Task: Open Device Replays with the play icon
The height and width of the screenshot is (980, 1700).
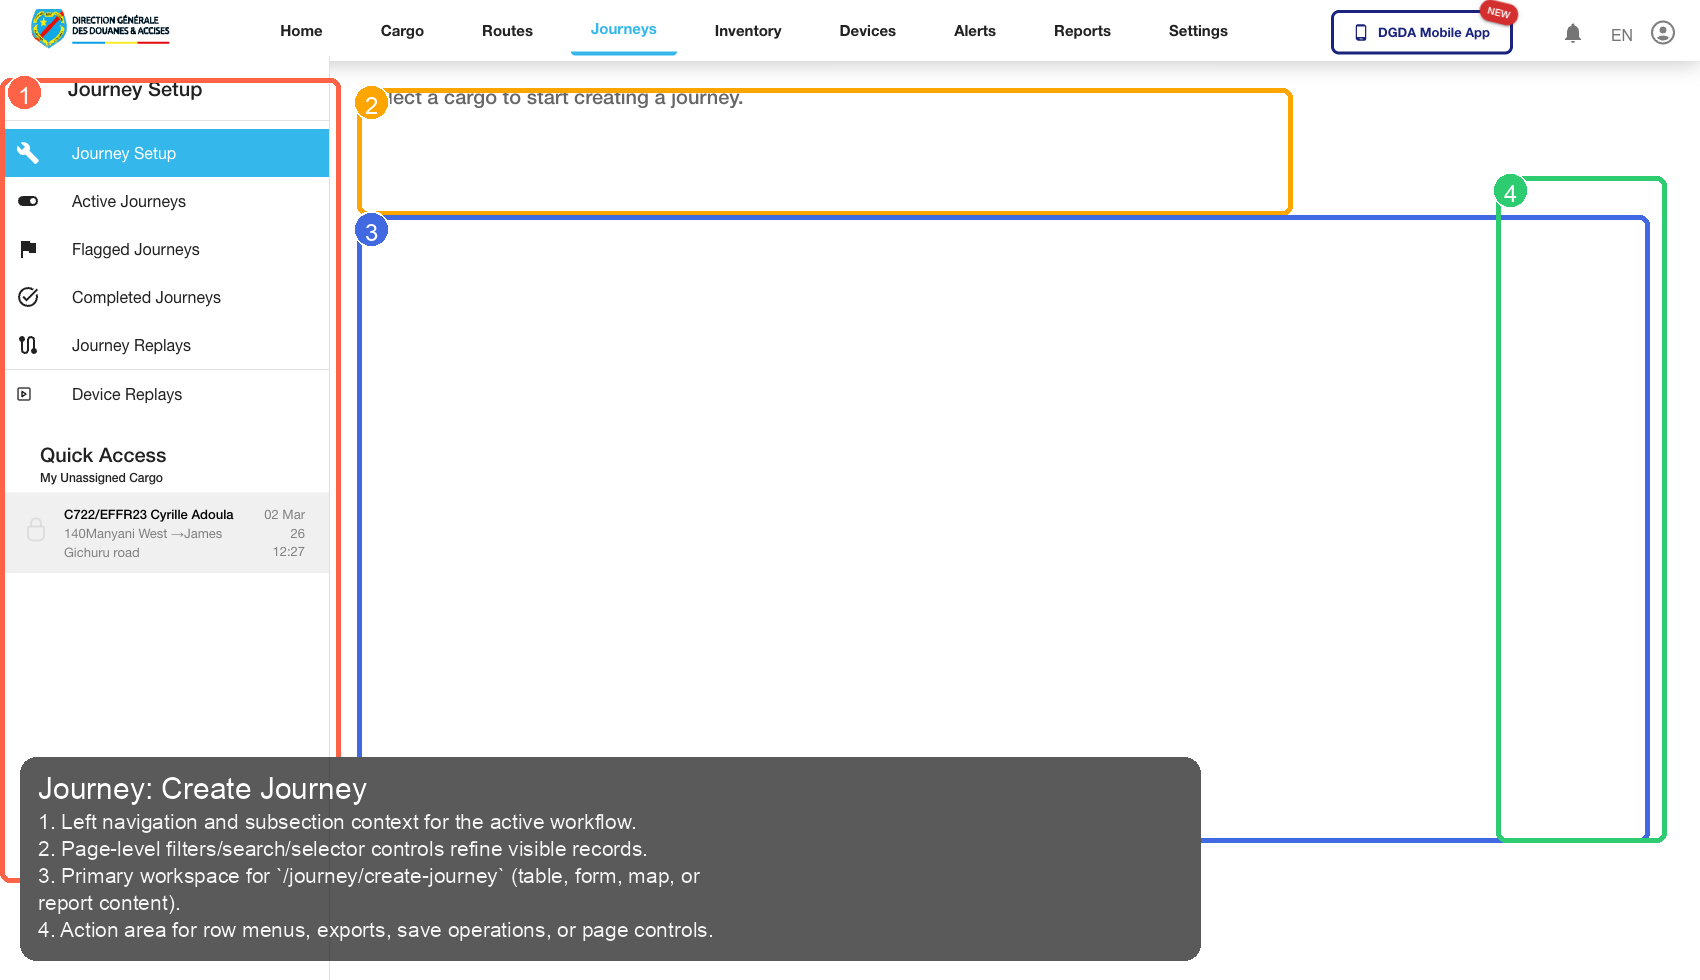Action: [x=24, y=393]
